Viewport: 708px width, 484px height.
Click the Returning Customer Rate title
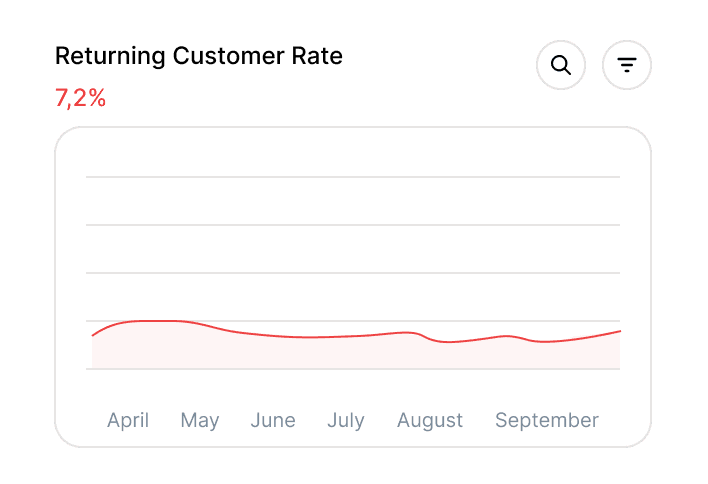(x=198, y=56)
